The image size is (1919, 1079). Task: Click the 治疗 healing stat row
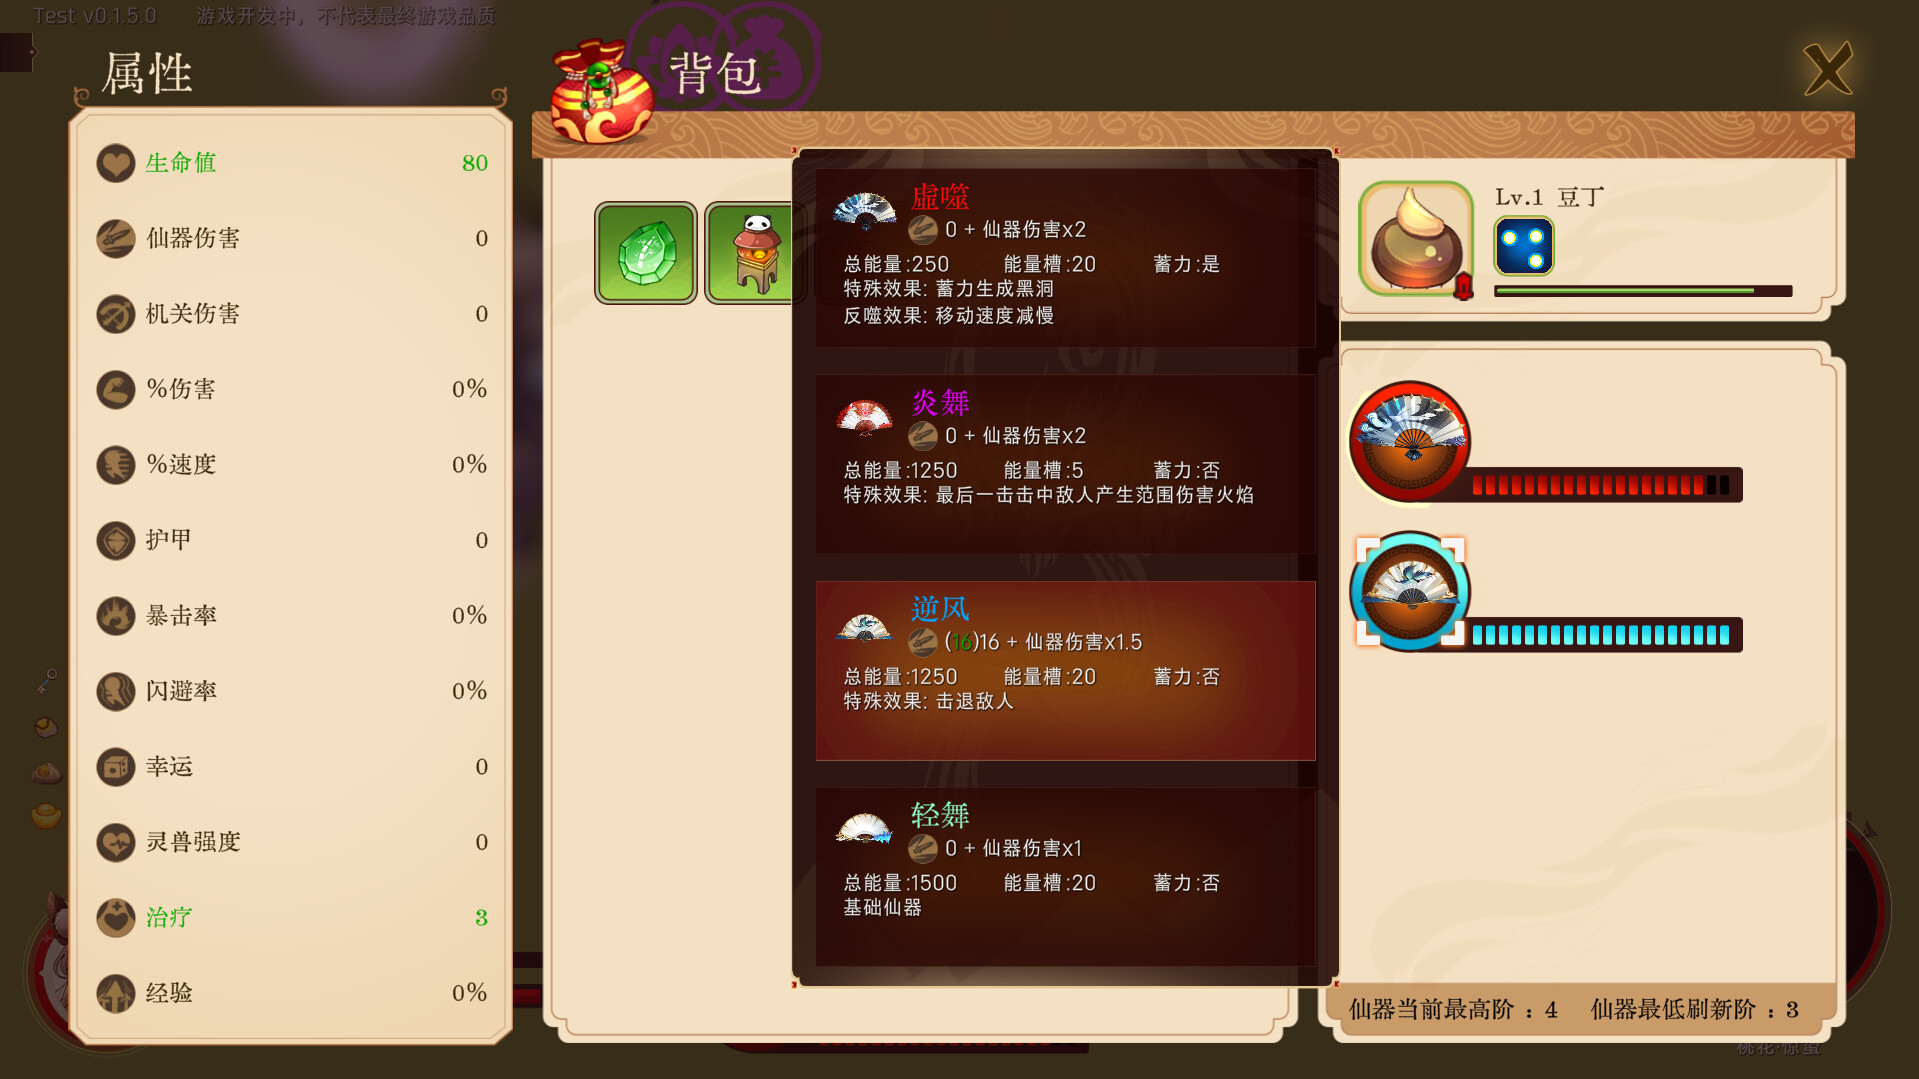[x=292, y=917]
